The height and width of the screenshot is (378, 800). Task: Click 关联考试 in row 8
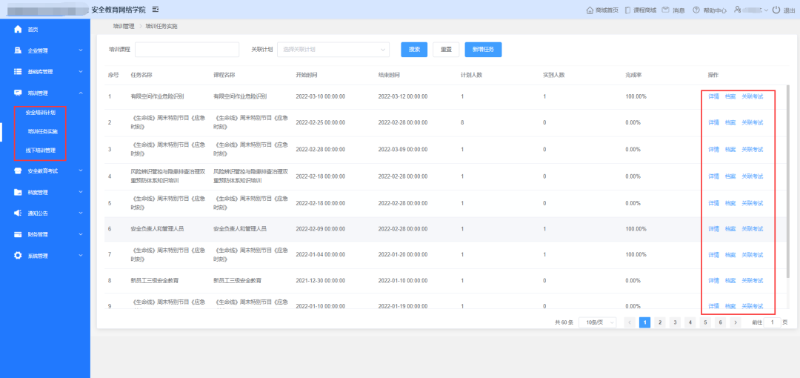pyautogui.click(x=752, y=281)
